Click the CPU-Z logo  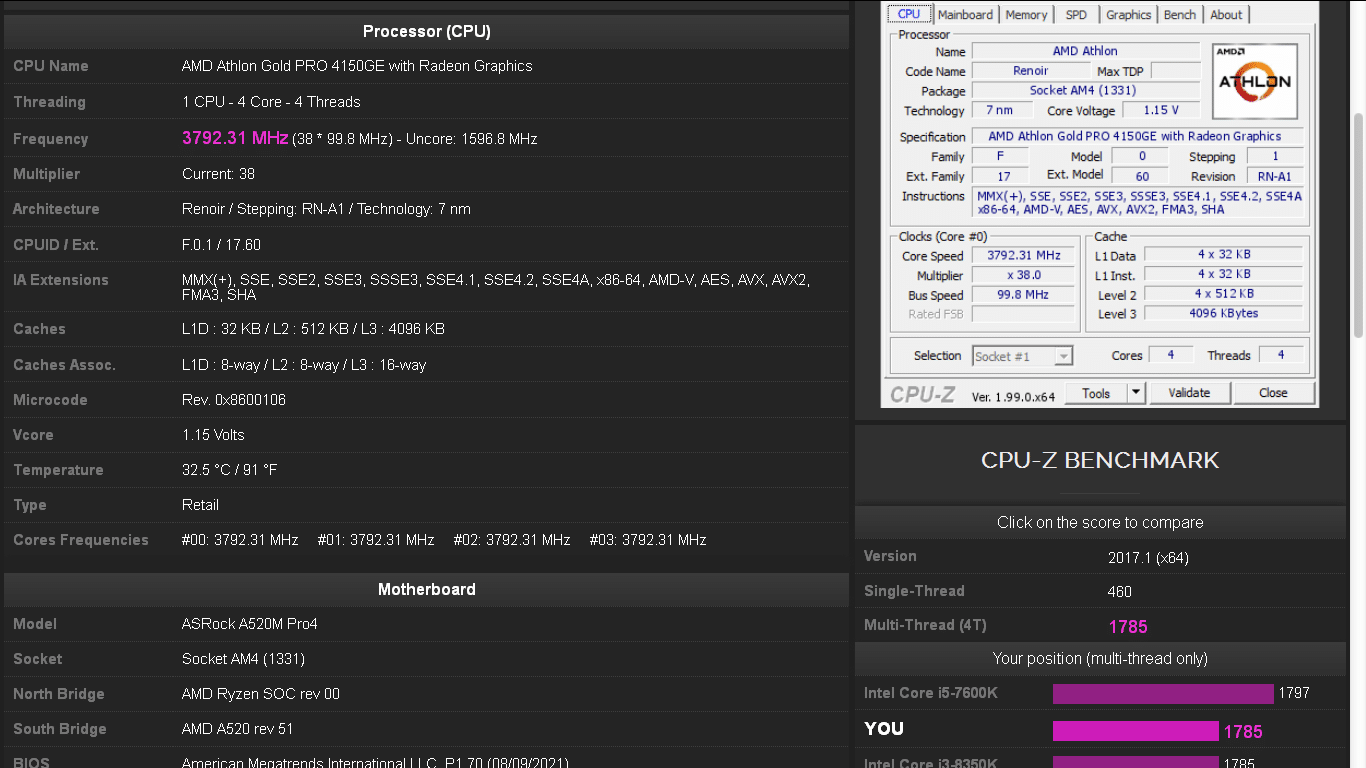(x=921, y=393)
